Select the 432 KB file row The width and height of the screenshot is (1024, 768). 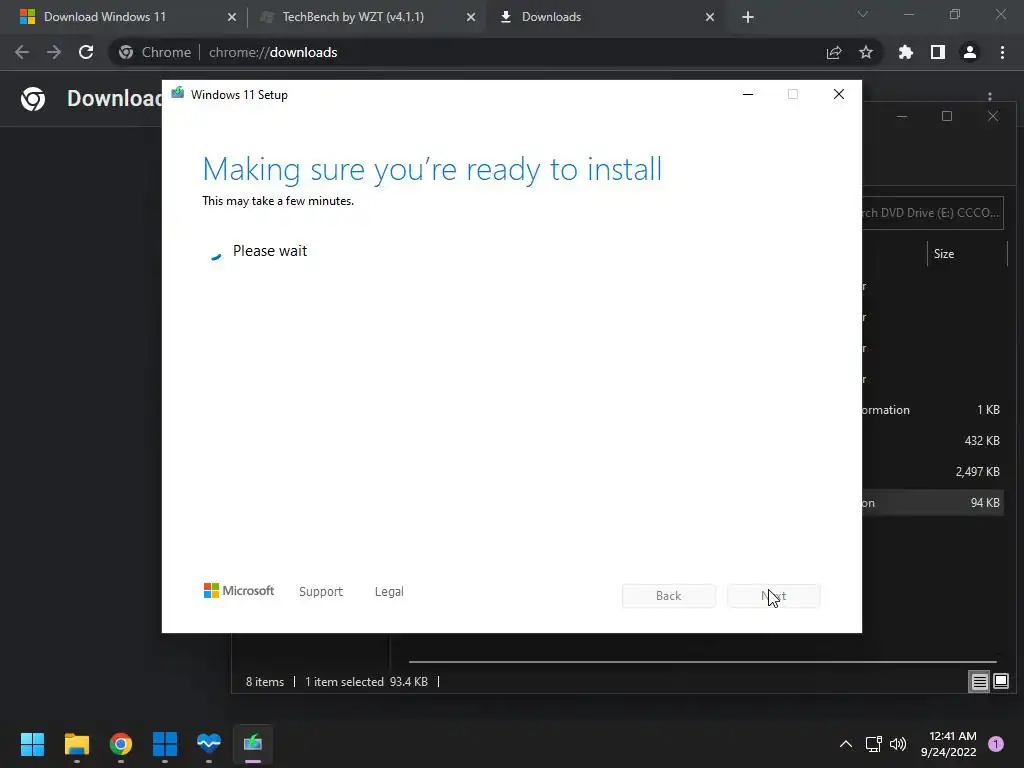932,441
